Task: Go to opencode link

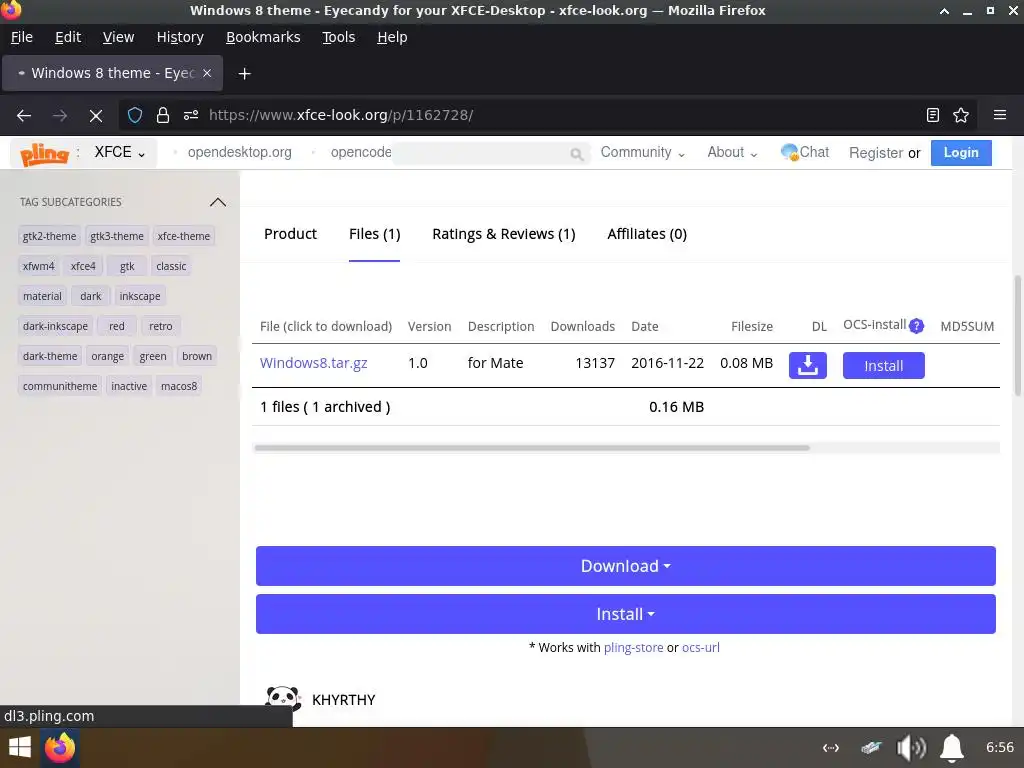Action: (x=360, y=152)
